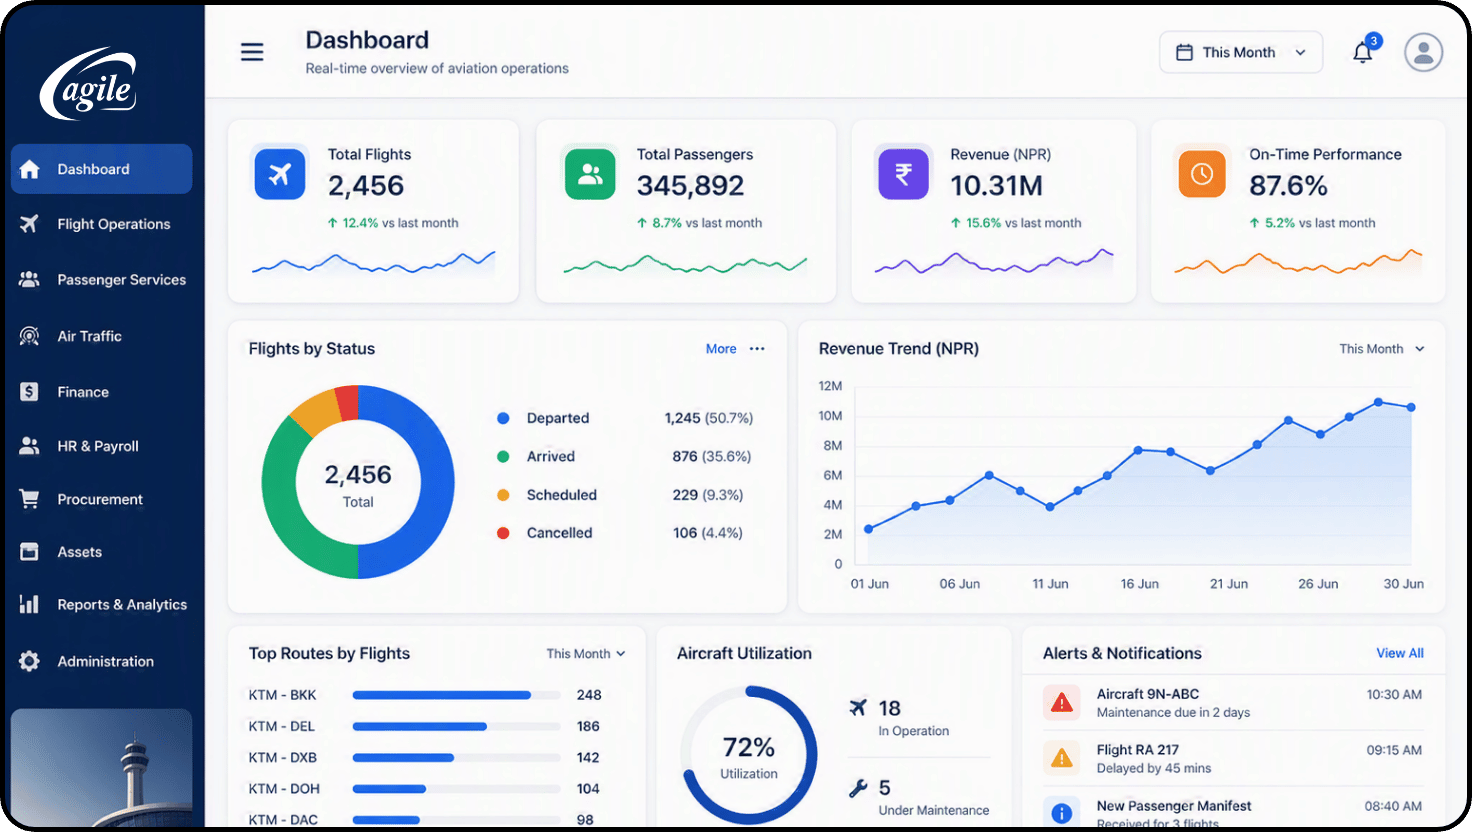Click the red warning icon for Aircraft 9N-ABC

coord(1062,703)
